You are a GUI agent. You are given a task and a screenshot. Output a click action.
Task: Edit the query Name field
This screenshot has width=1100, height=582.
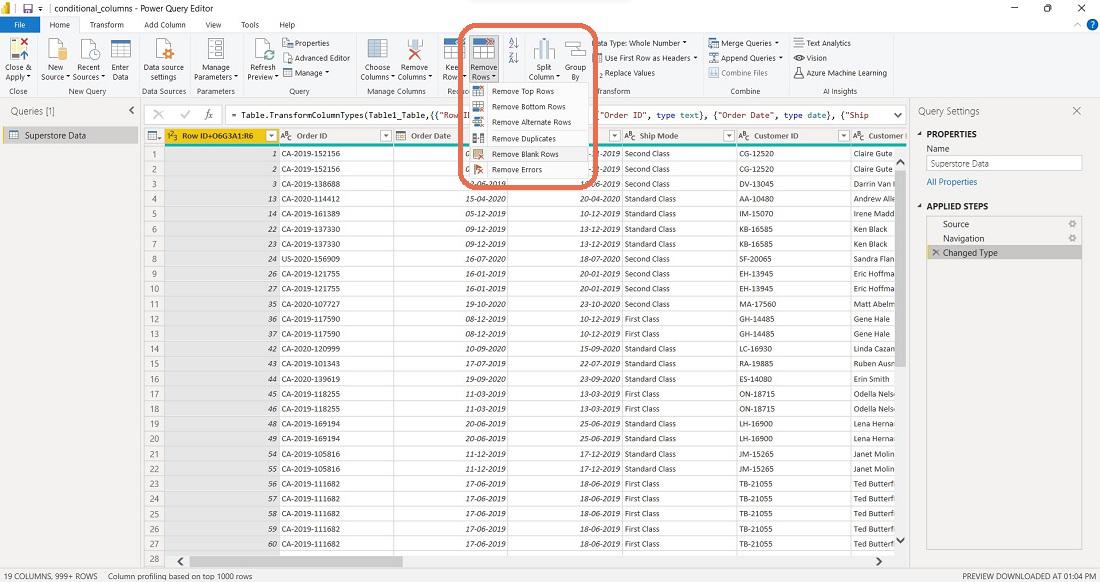(x=1004, y=163)
